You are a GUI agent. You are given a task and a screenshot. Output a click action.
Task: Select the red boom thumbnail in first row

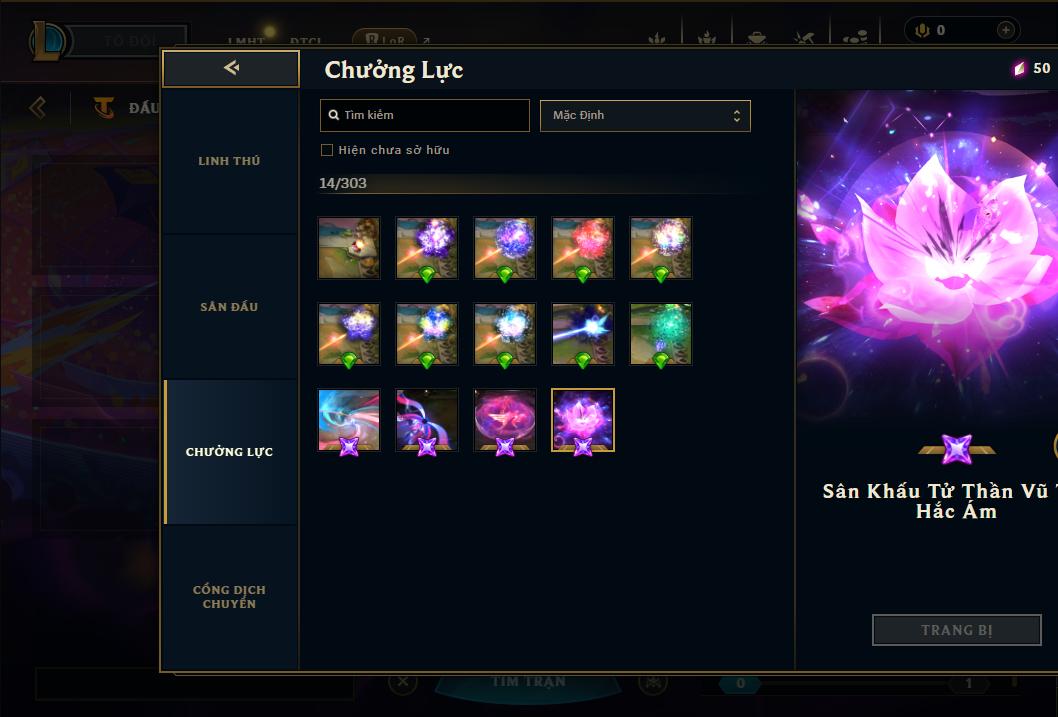pos(582,248)
